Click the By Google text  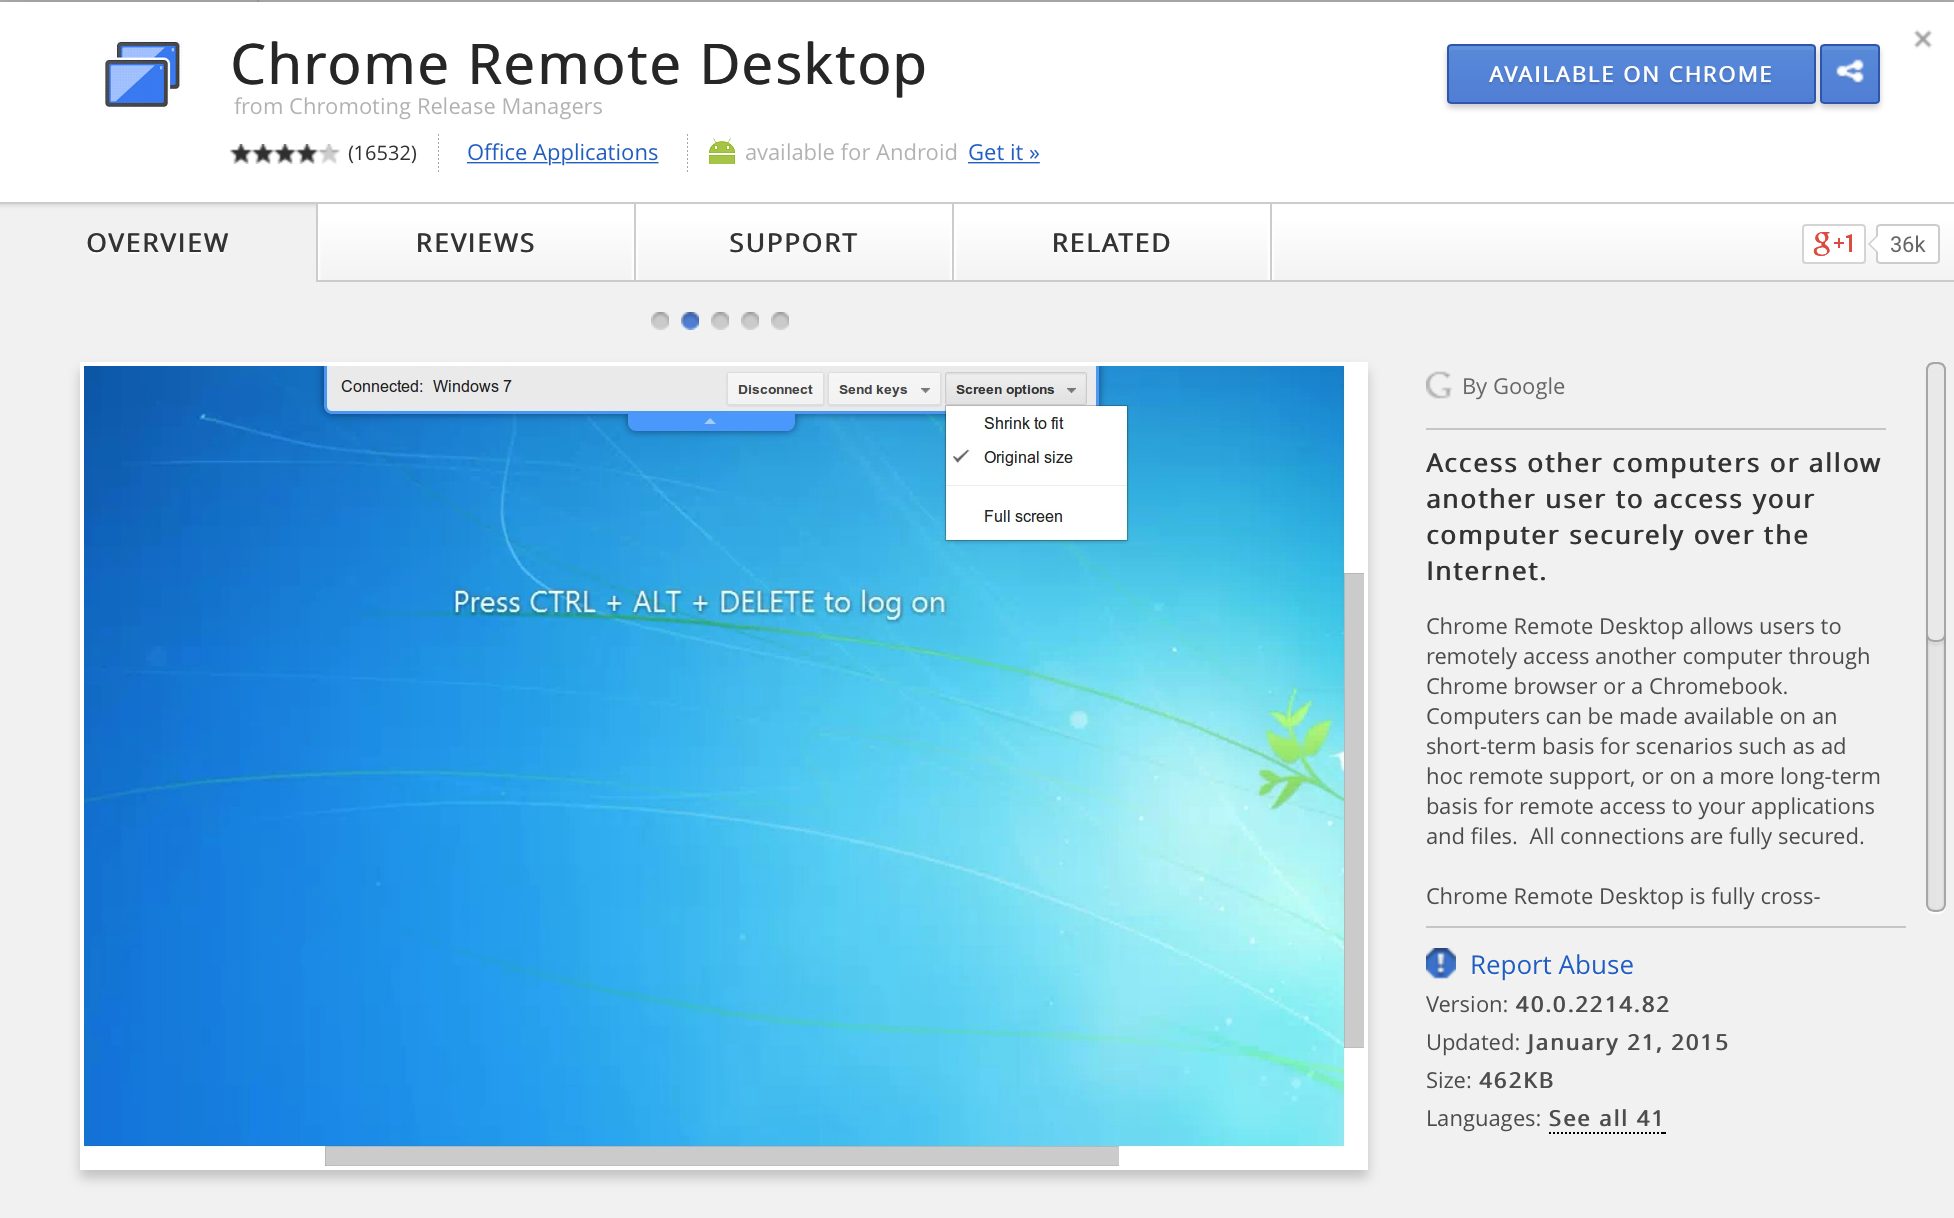click(1513, 386)
